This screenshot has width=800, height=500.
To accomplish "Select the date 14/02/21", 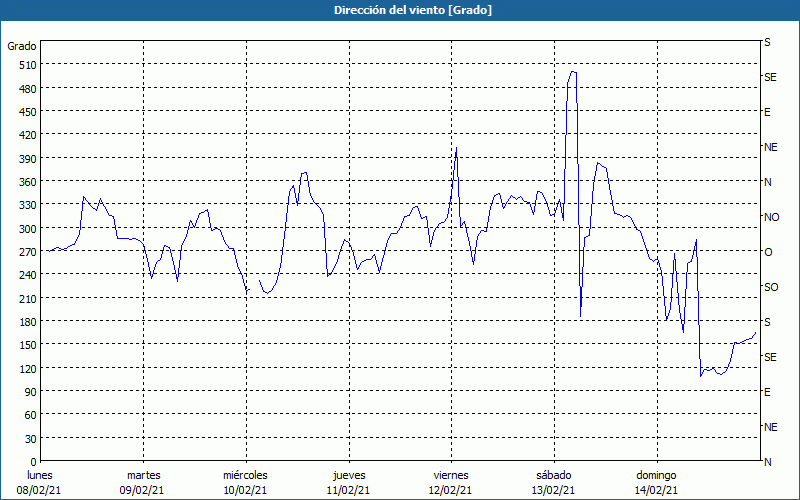I will coord(656,490).
